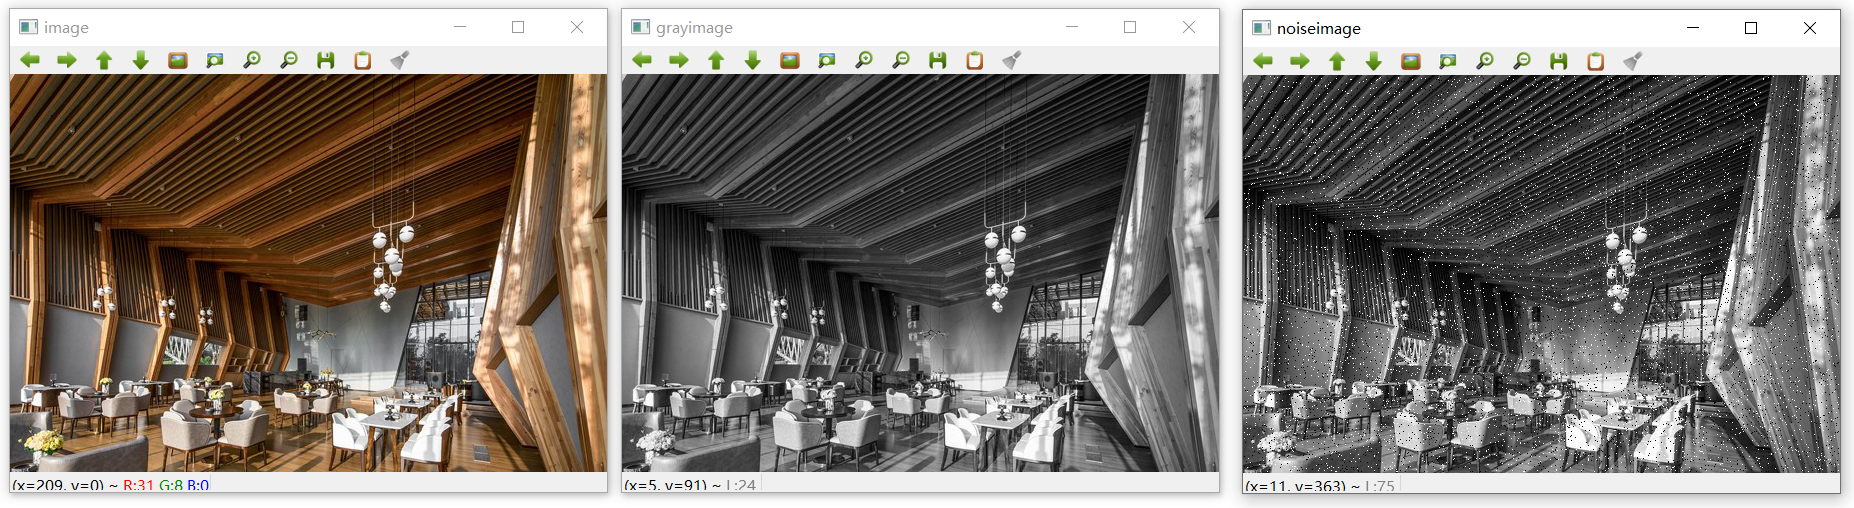Image resolution: width=1854 pixels, height=508 pixels.
Task: Click the noisy photo in noiseimage window
Action: [x=1541, y=274]
